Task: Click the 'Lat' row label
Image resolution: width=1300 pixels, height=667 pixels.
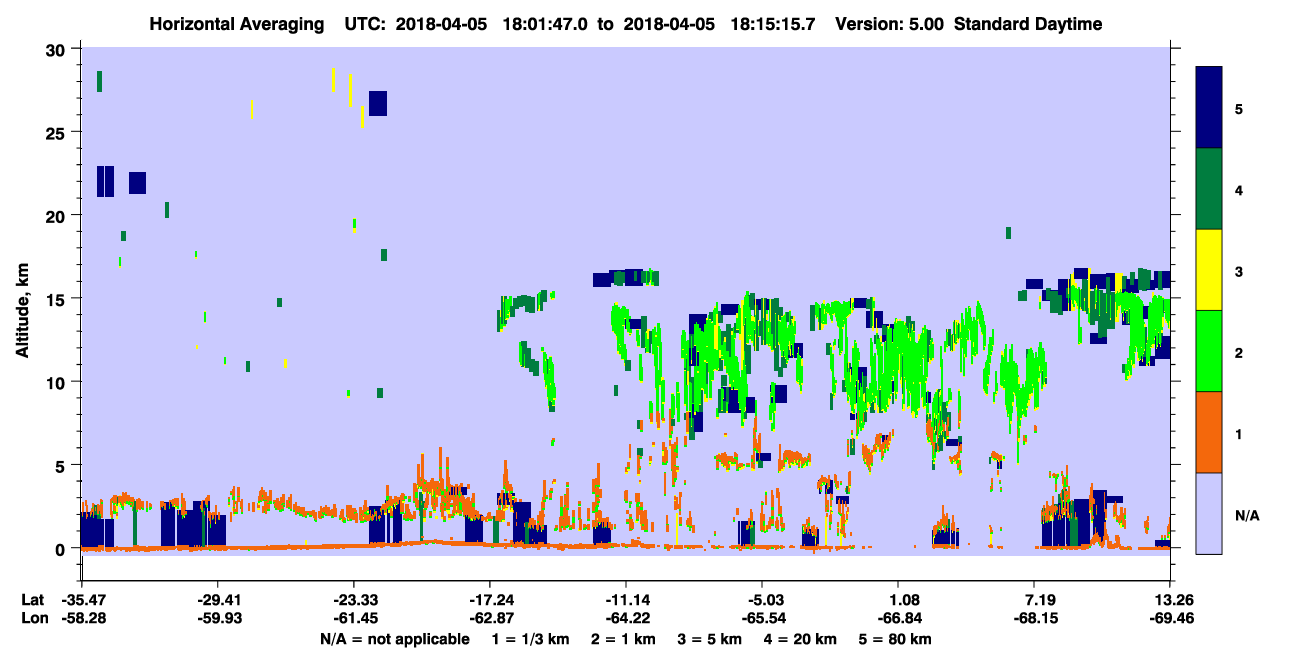Action: (32, 600)
